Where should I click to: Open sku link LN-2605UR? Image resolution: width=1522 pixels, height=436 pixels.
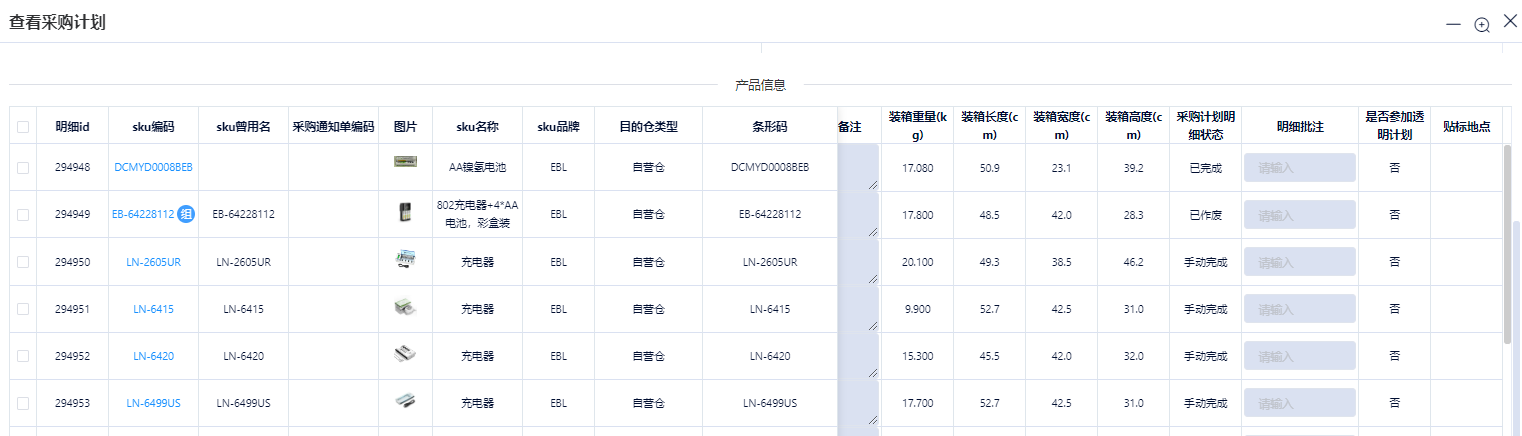153,262
